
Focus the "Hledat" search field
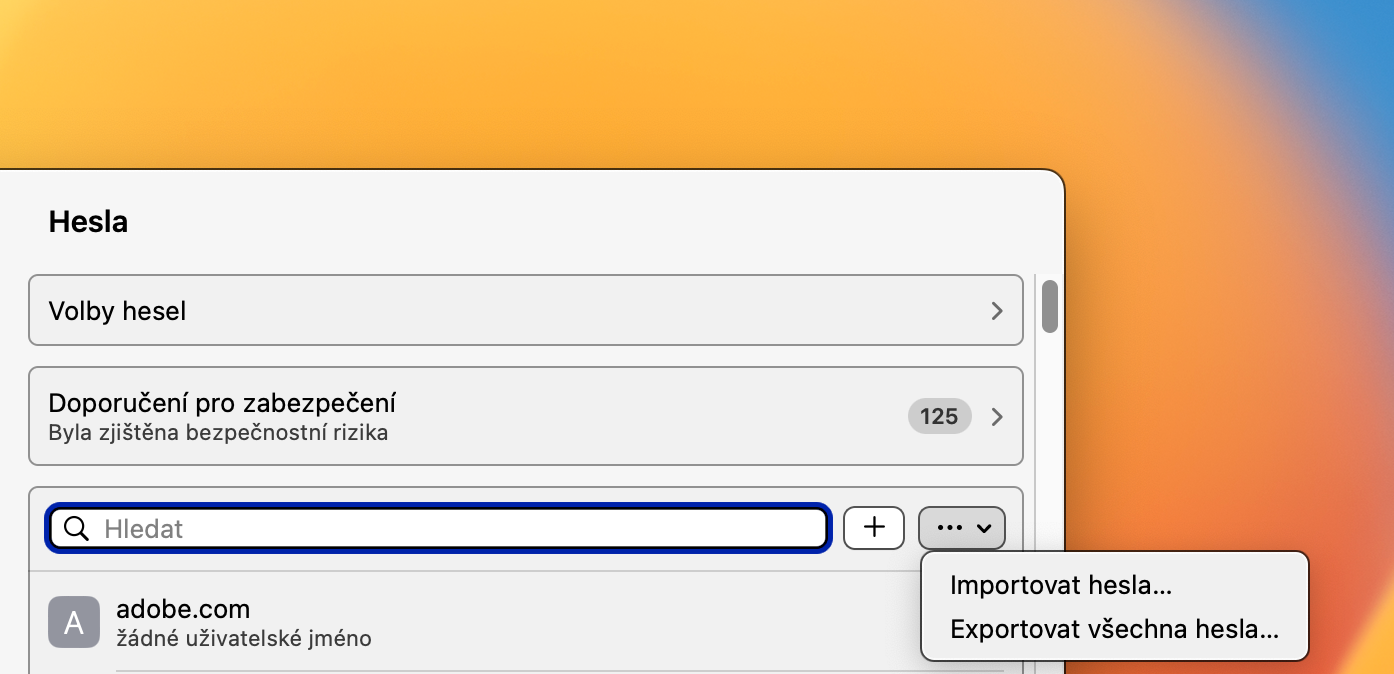pos(460,529)
